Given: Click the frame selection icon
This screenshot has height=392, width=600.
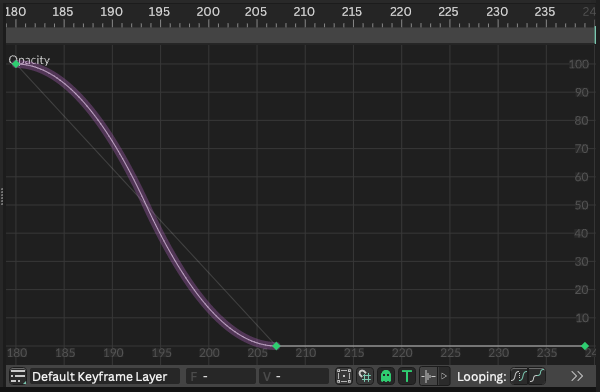Looking at the screenshot, I should 344,376.
